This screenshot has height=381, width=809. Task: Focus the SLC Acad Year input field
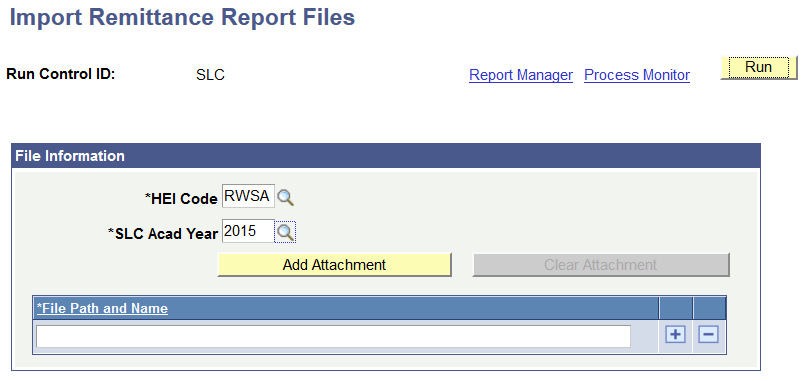click(x=248, y=231)
